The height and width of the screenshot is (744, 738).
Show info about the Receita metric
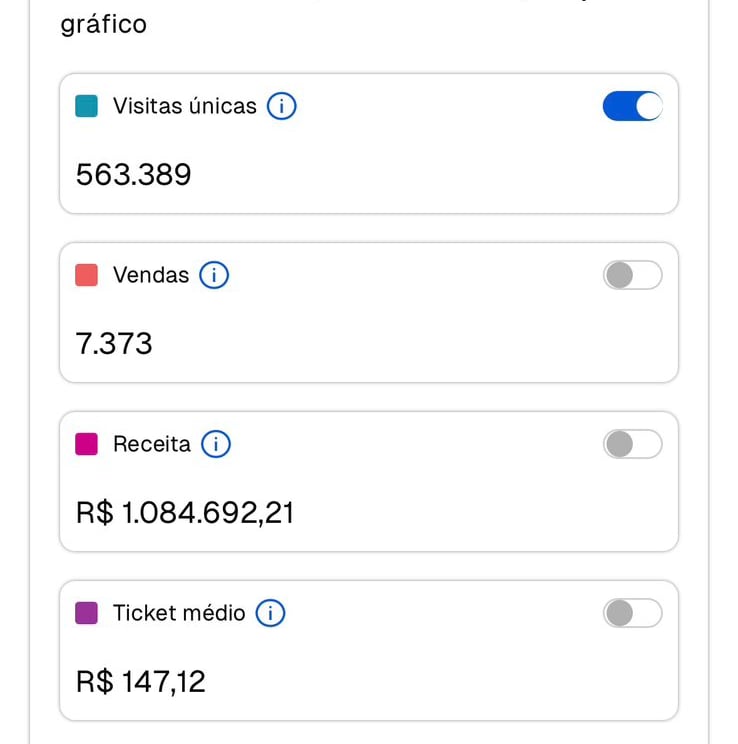pos(216,444)
